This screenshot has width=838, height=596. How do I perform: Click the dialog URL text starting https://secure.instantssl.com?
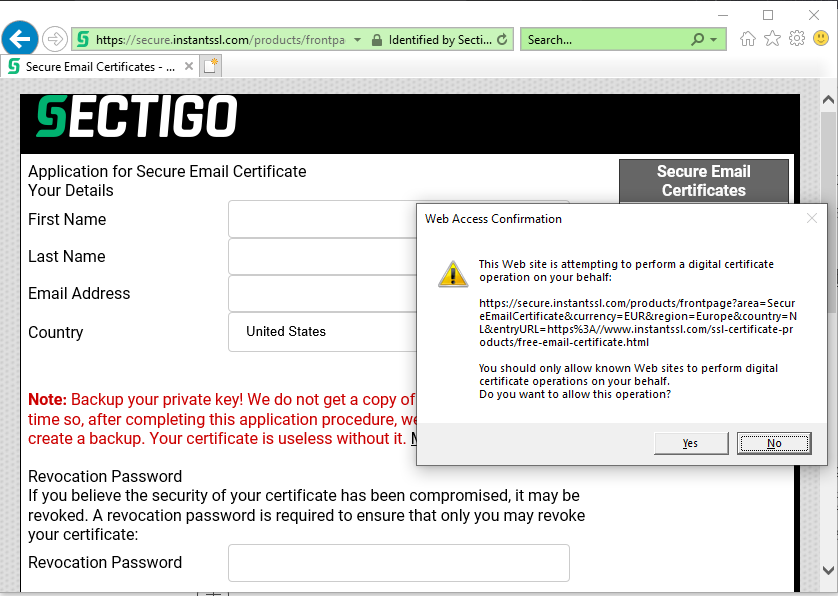[638, 323]
